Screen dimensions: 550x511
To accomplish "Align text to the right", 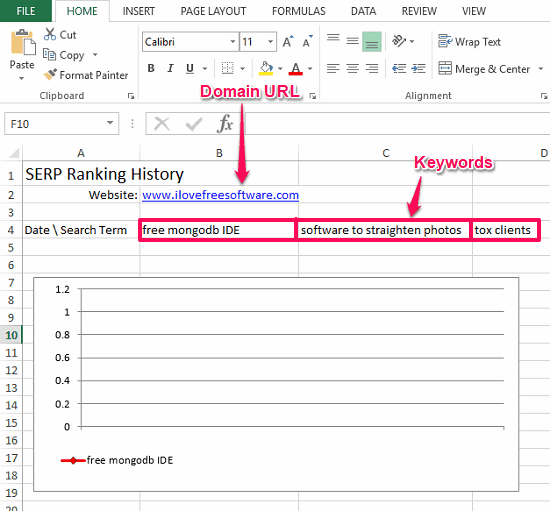I will click(x=371, y=68).
